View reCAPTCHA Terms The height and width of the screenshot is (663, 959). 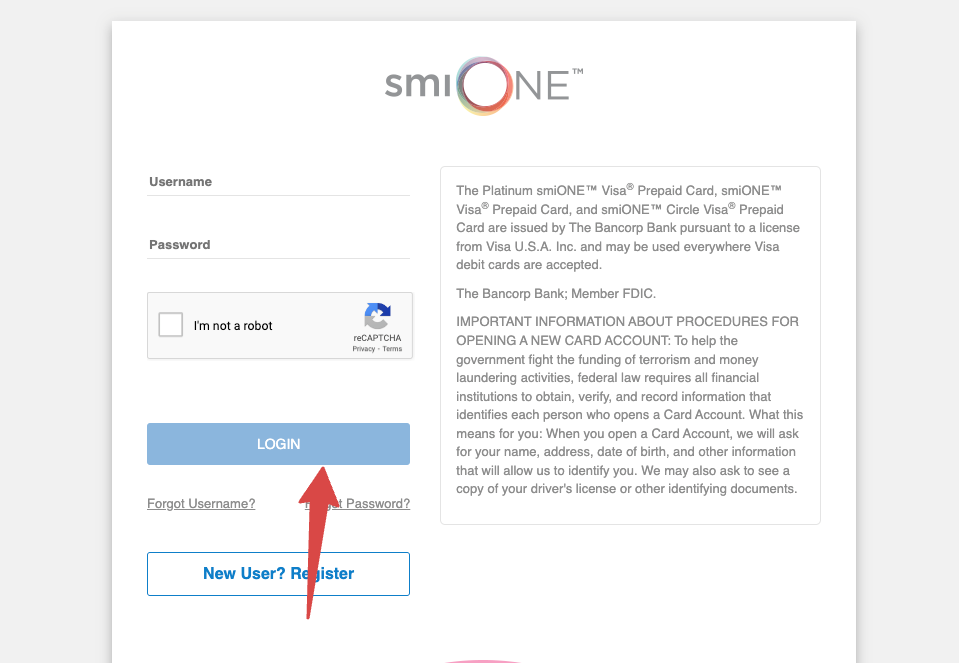[x=393, y=348]
